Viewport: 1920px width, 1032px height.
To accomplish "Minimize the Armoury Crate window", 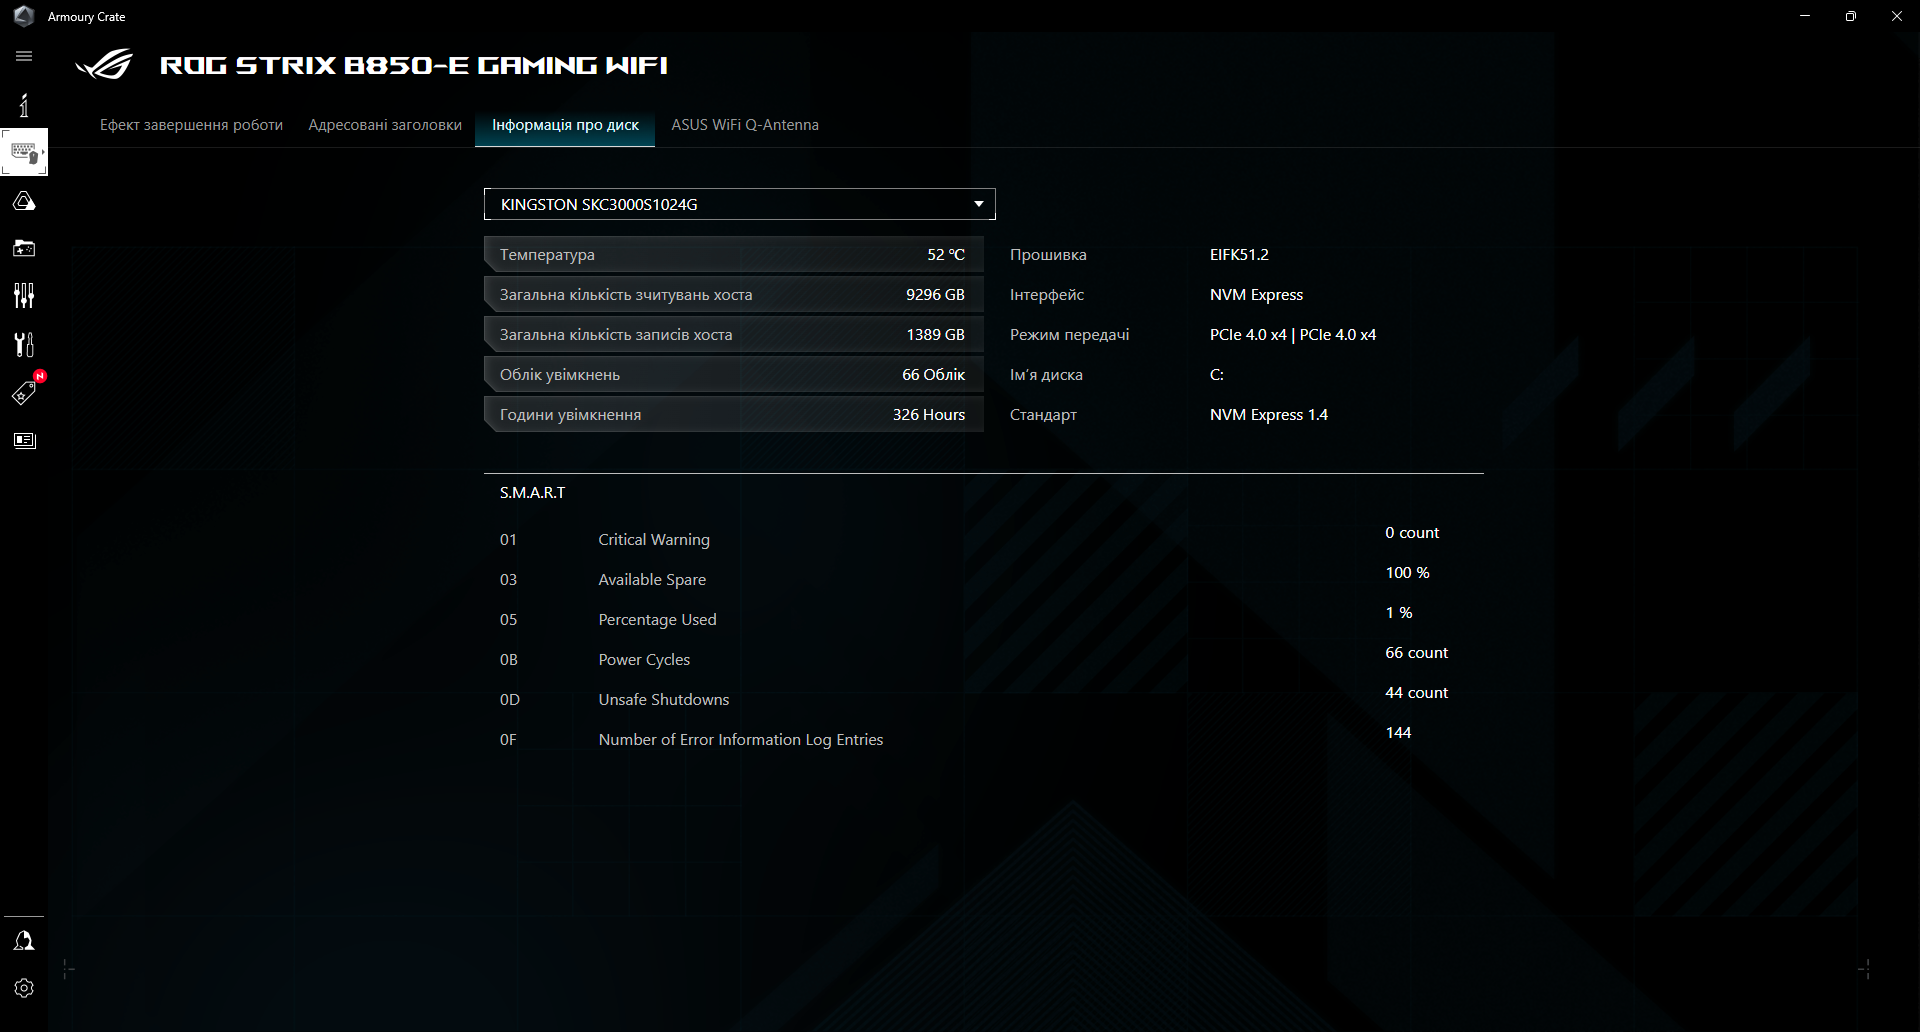I will [x=1805, y=16].
